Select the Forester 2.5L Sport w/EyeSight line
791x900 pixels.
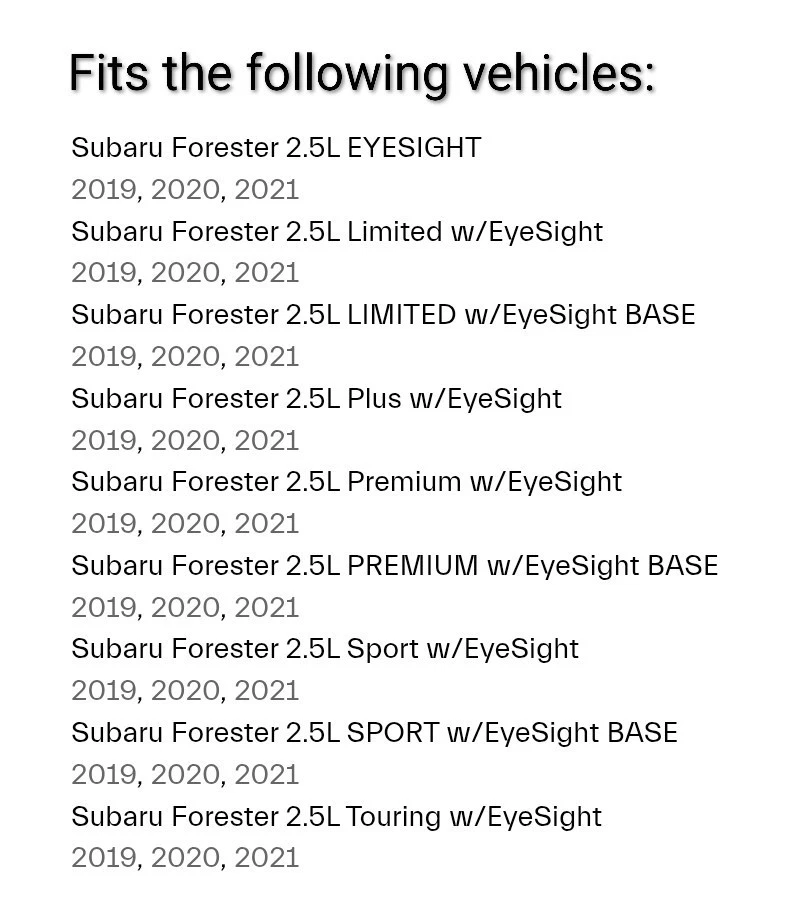click(325, 648)
